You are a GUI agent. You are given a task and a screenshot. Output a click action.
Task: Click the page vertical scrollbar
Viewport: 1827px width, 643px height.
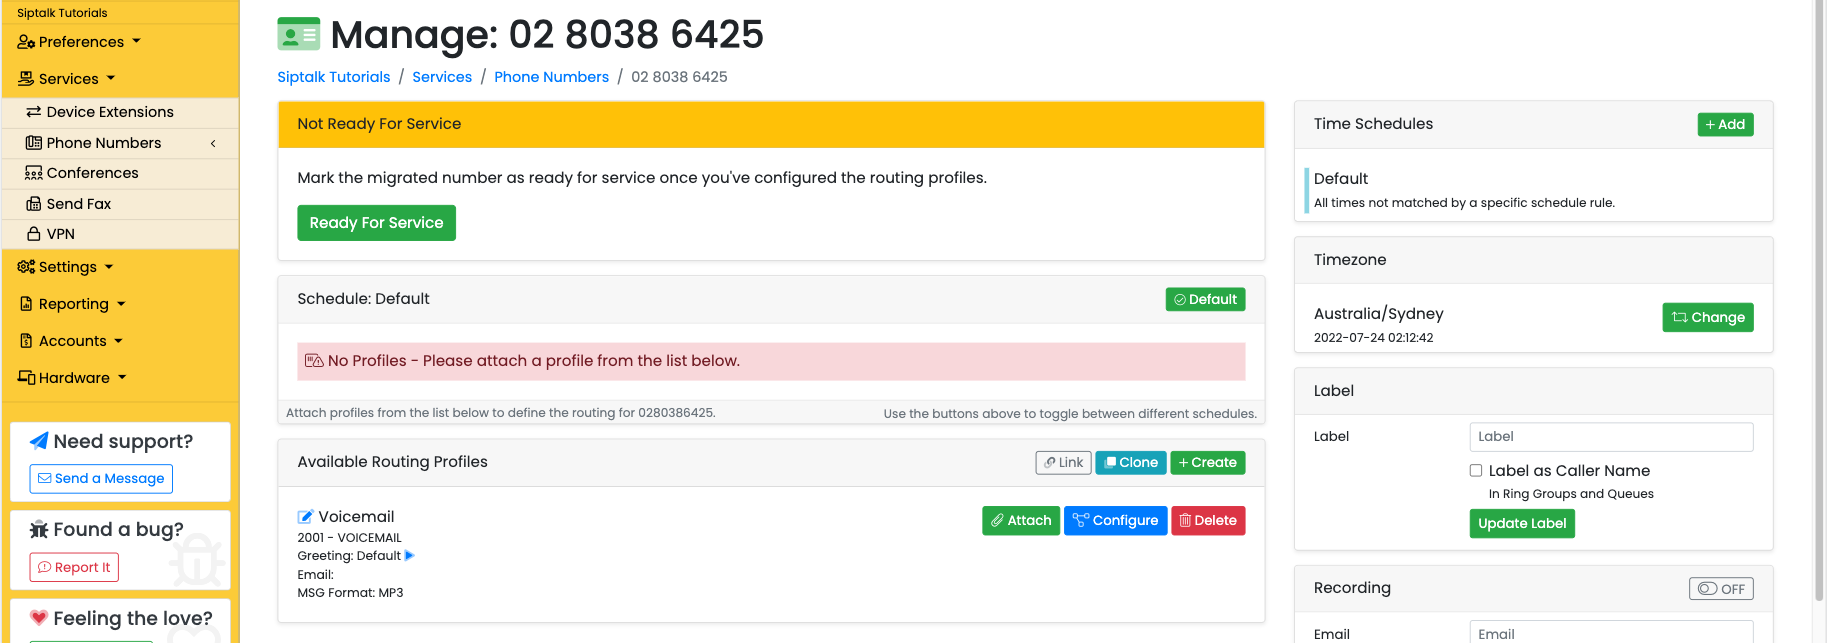[x=1819, y=300]
